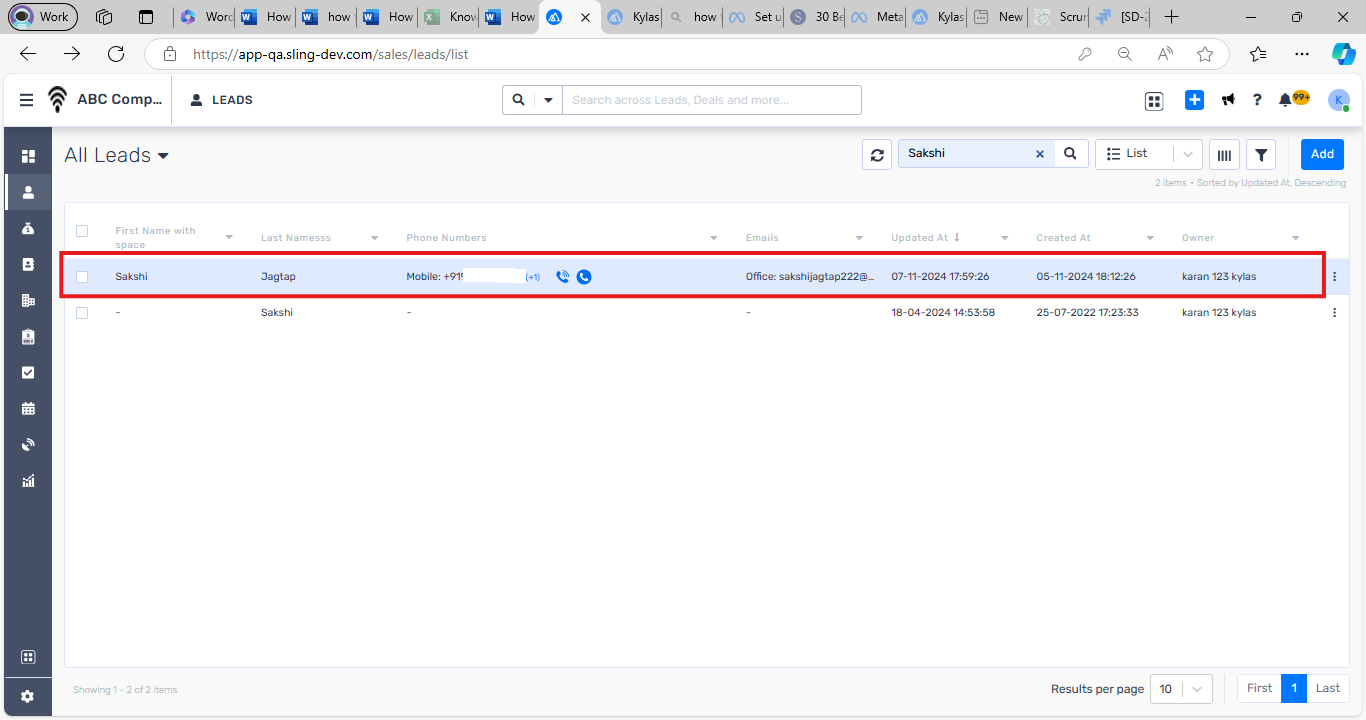The width and height of the screenshot is (1366, 720).
Task: Switch to the 30 Be browser tab
Action: [x=815, y=17]
